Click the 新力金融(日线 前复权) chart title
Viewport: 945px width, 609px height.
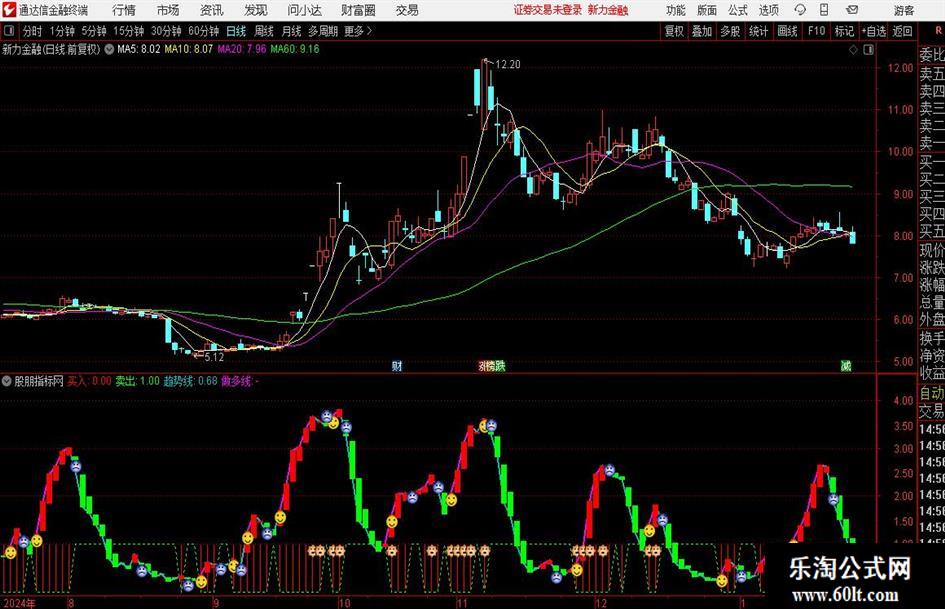click(51, 49)
